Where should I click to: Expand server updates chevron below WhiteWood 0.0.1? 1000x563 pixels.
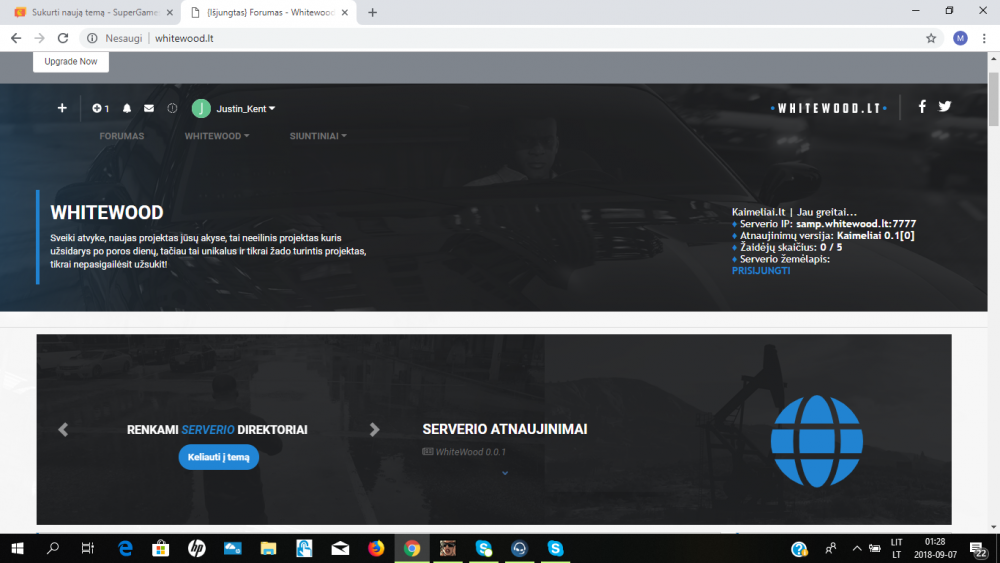pyautogui.click(x=504, y=473)
